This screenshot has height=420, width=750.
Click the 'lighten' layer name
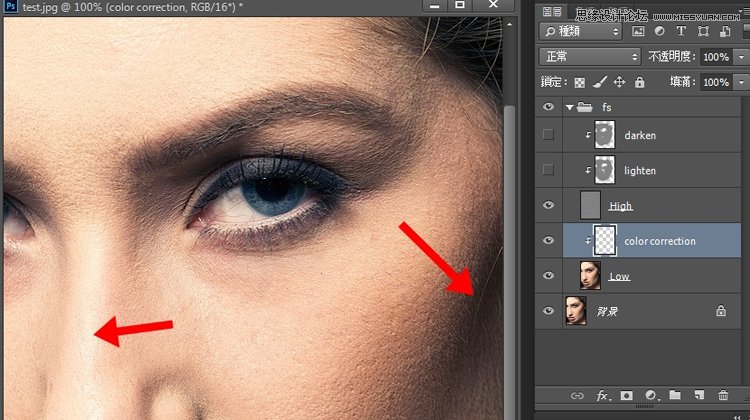640,171
